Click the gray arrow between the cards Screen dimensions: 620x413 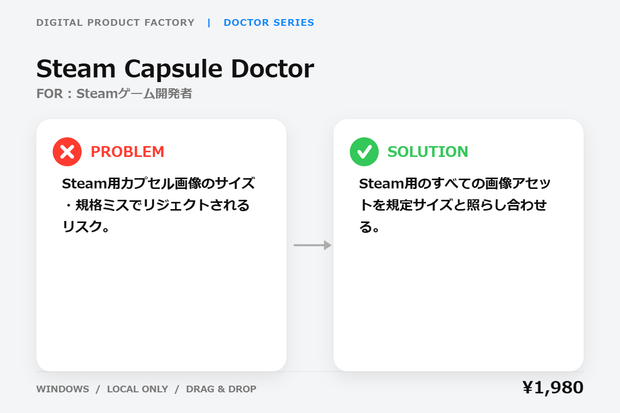(x=312, y=245)
